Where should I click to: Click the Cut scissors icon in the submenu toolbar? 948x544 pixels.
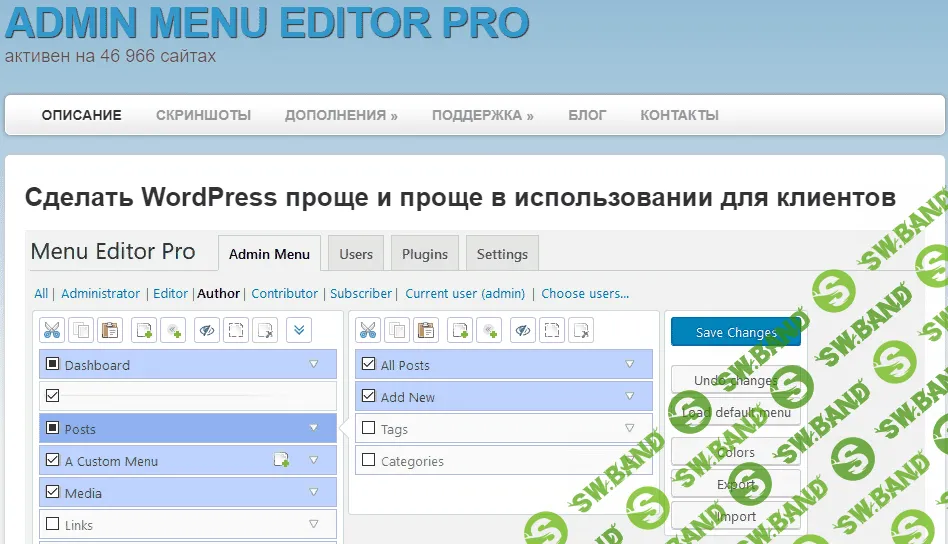coord(368,331)
